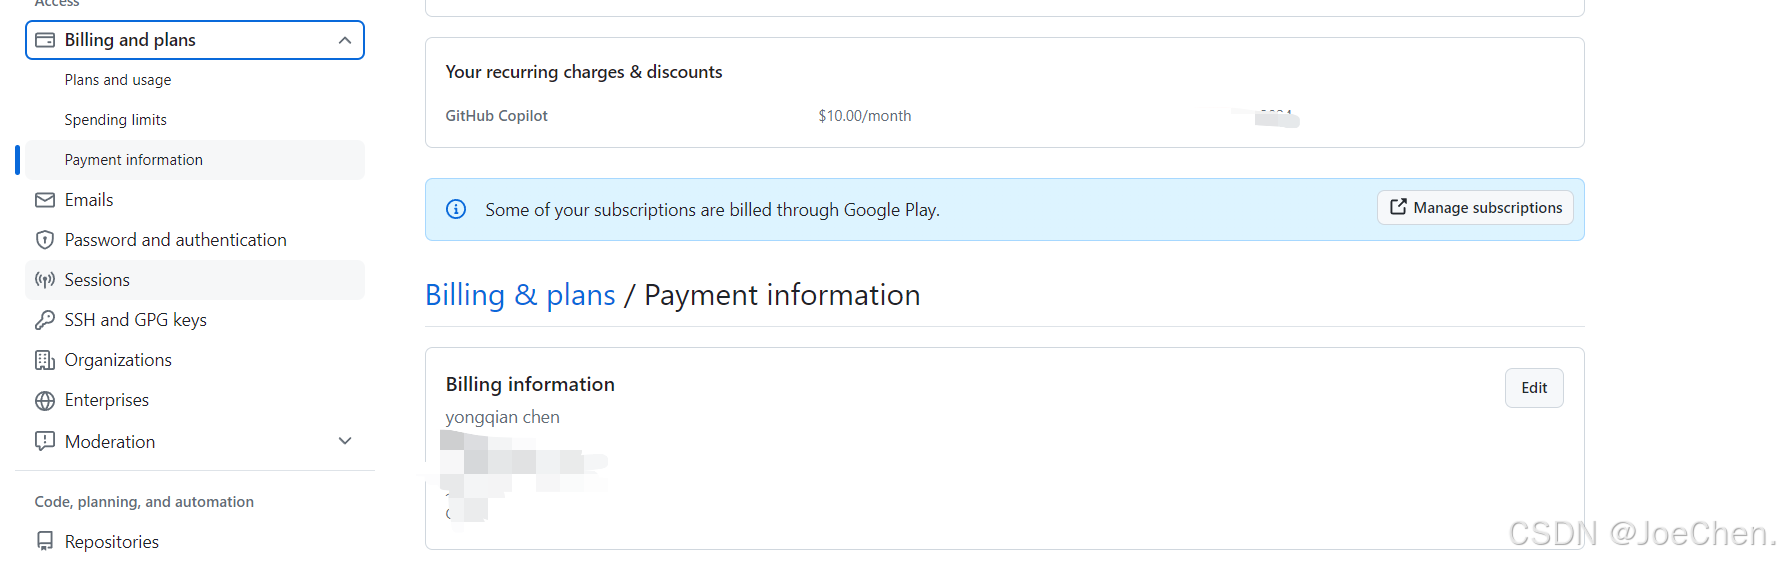
Task: Click the Manage subscriptions button
Action: pyautogui.click(x=1475, y=208)
